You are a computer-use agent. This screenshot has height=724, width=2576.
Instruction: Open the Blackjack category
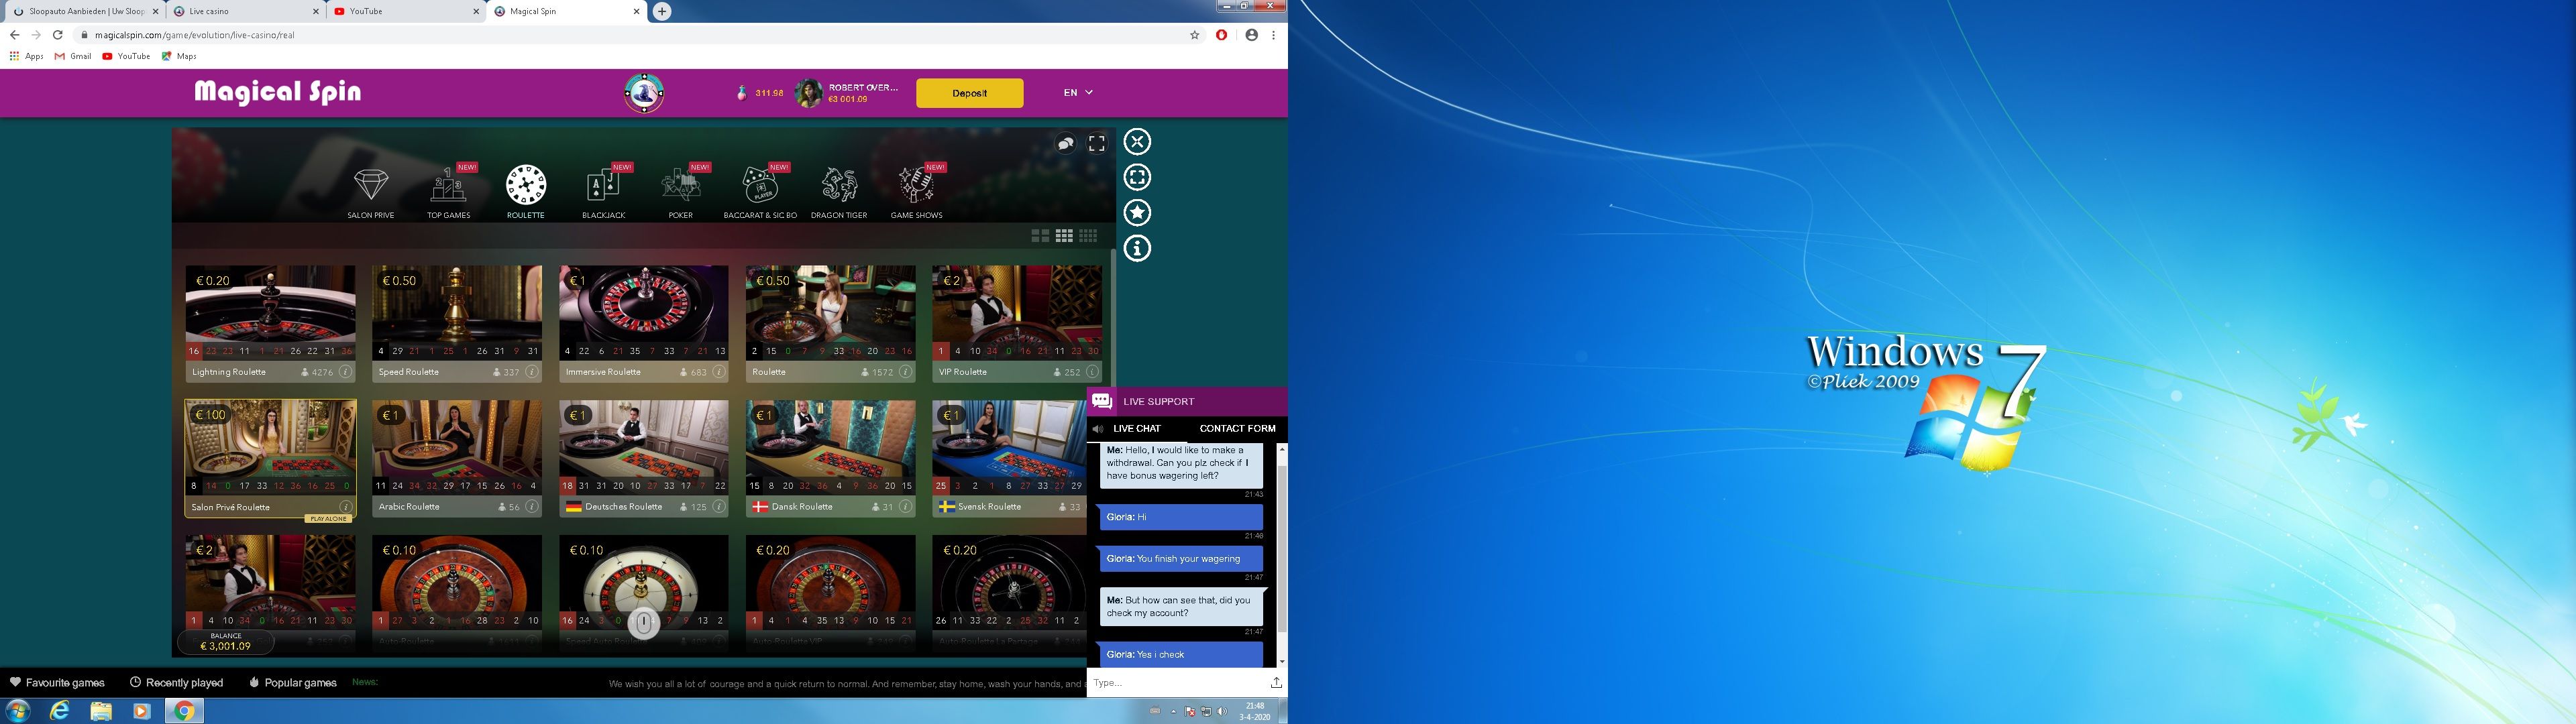click(603, 192)
